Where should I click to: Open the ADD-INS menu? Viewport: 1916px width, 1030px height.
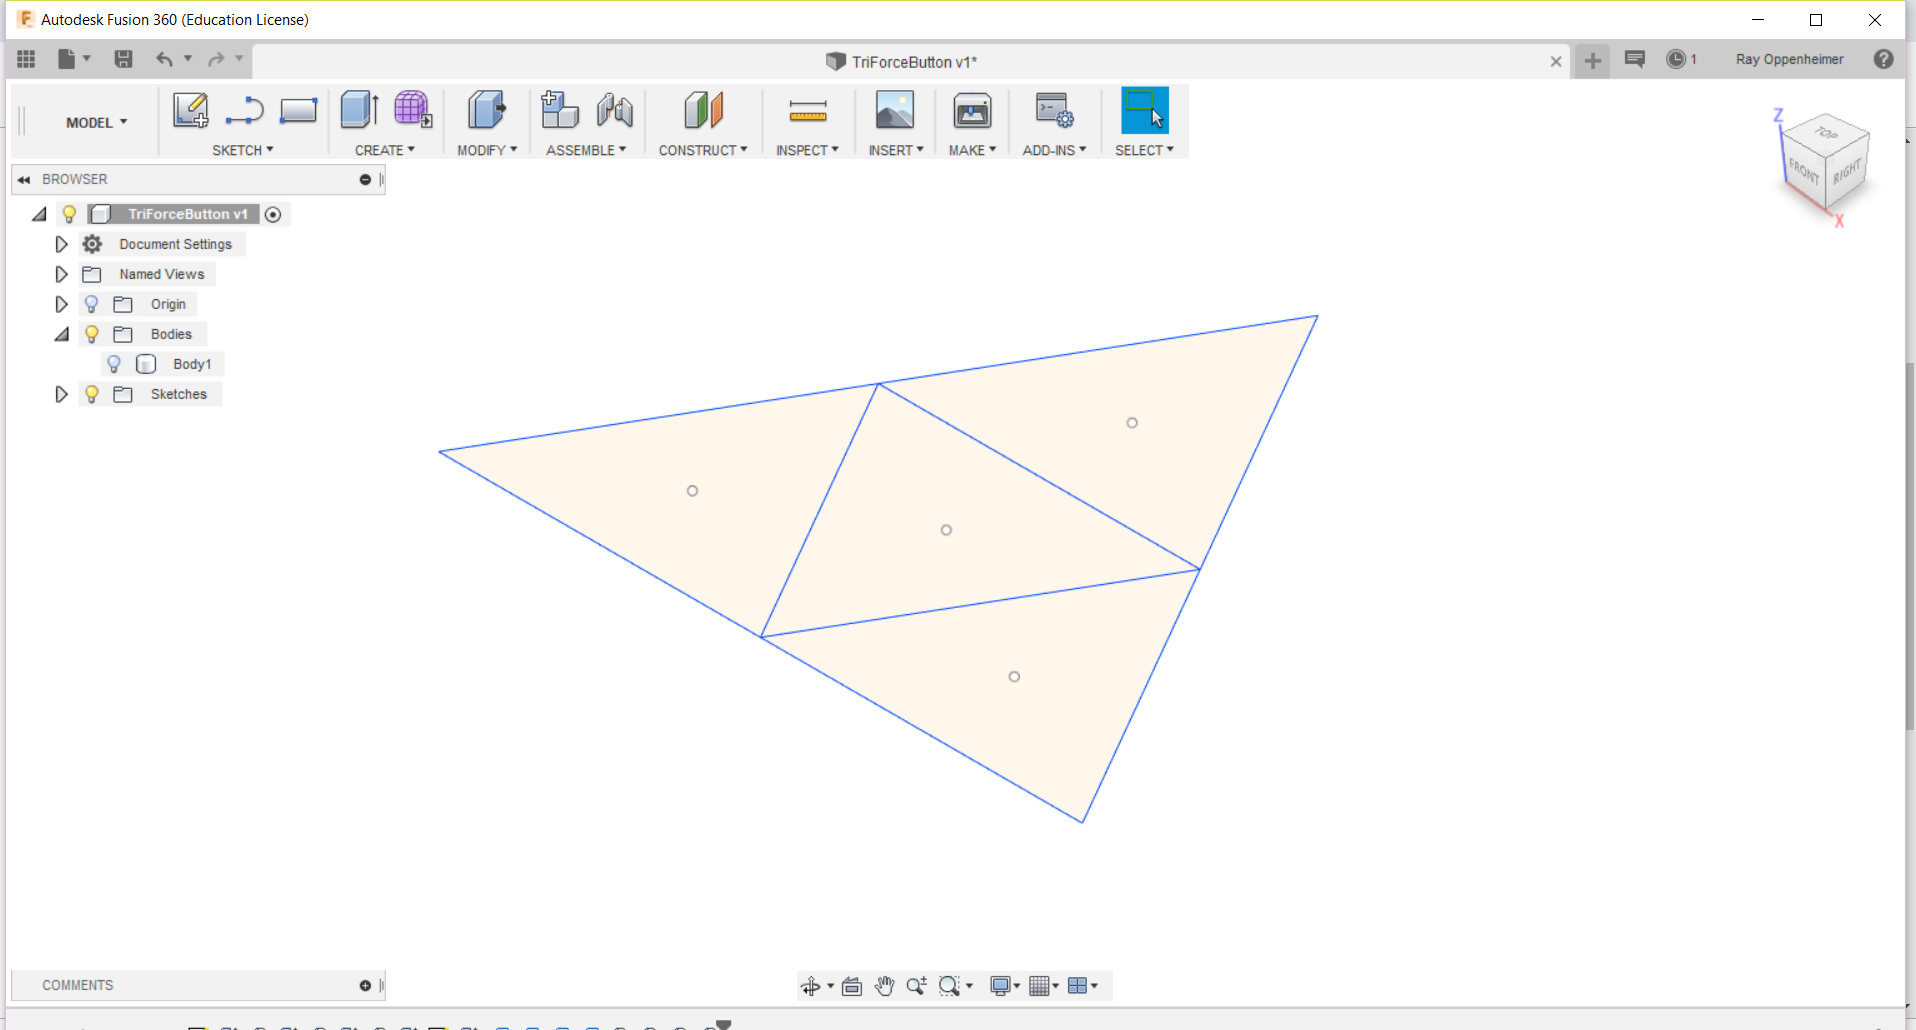tap(1054, 150)
